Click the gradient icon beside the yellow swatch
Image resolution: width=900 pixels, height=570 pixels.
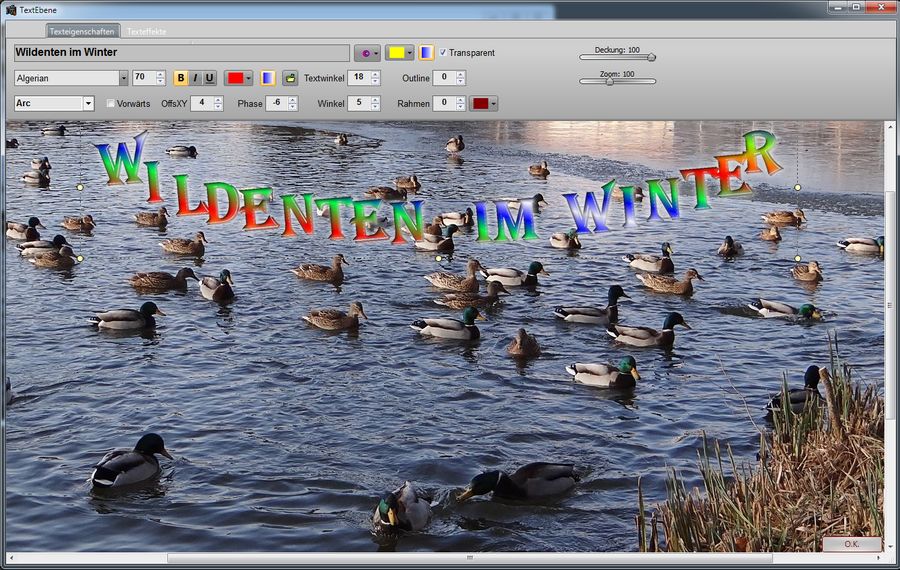[x=426, y=53]
